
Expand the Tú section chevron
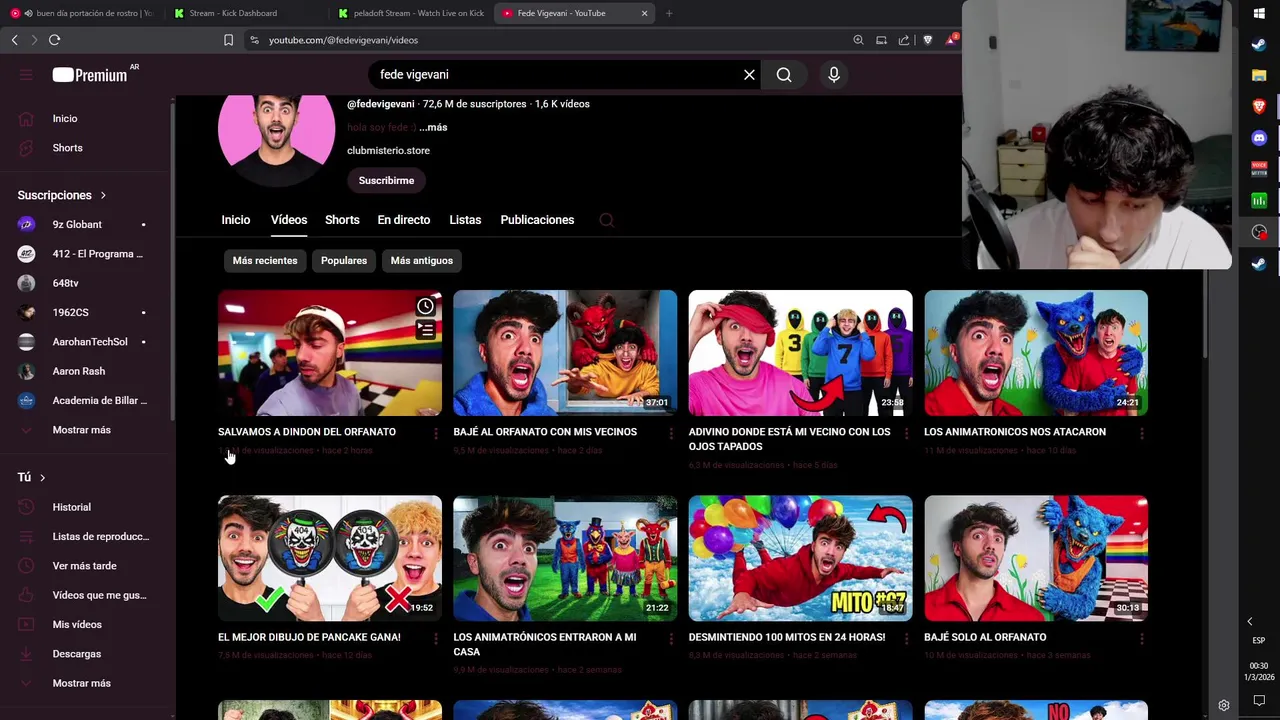42,478
